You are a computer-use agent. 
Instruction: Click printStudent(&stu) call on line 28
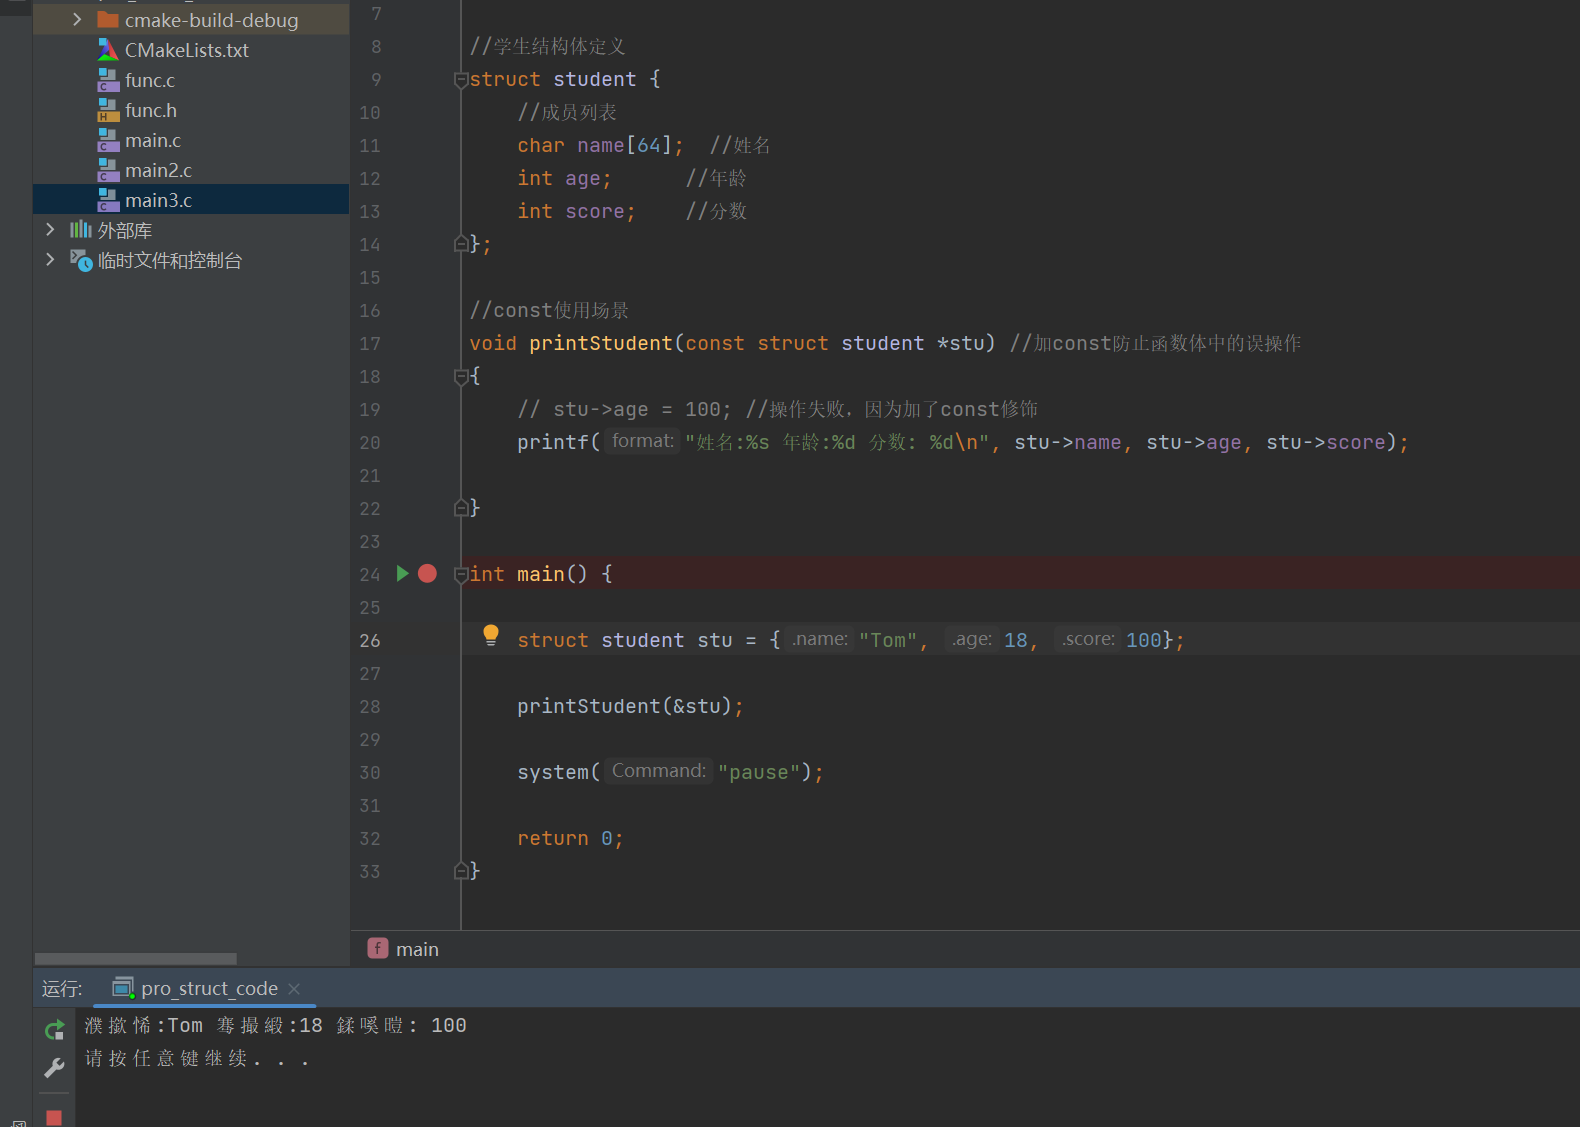tap(630, 706)
